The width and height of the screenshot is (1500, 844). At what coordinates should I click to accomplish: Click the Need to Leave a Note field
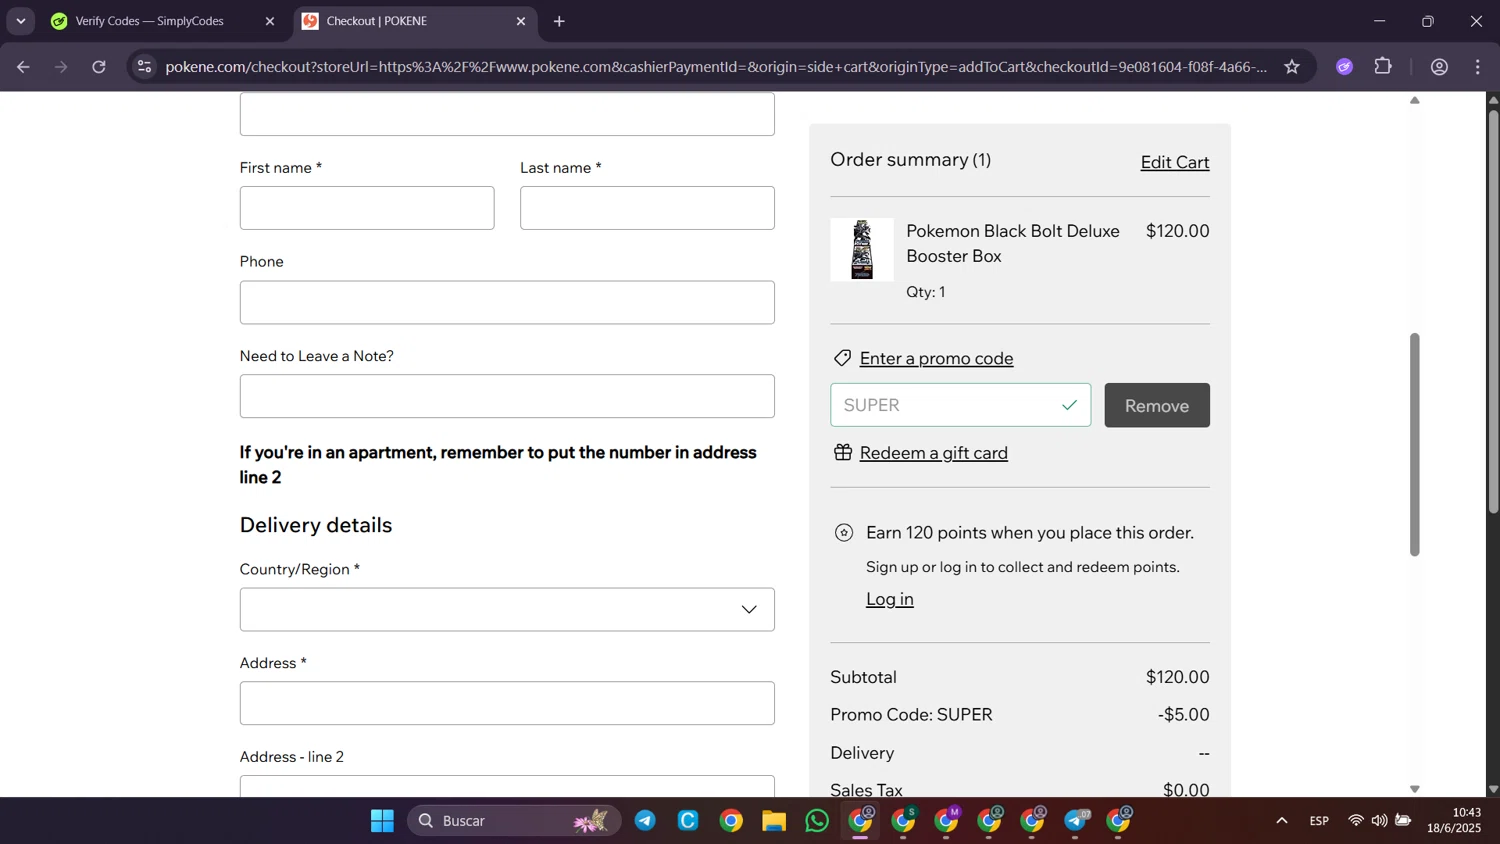coord(507,396)
